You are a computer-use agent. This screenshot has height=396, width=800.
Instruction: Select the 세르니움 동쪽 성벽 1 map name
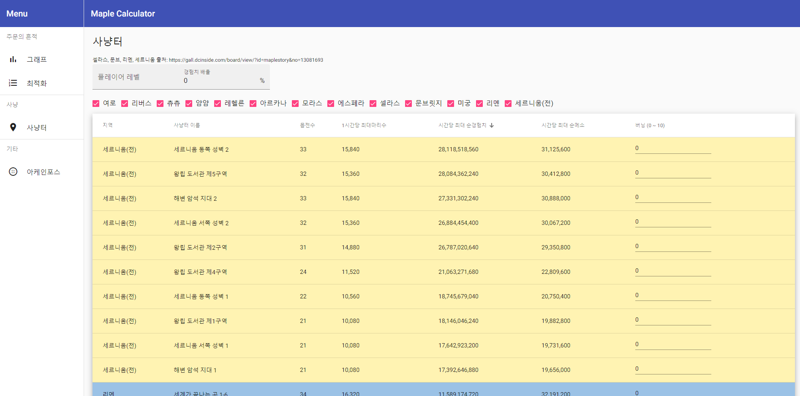[x=201, y=296]
